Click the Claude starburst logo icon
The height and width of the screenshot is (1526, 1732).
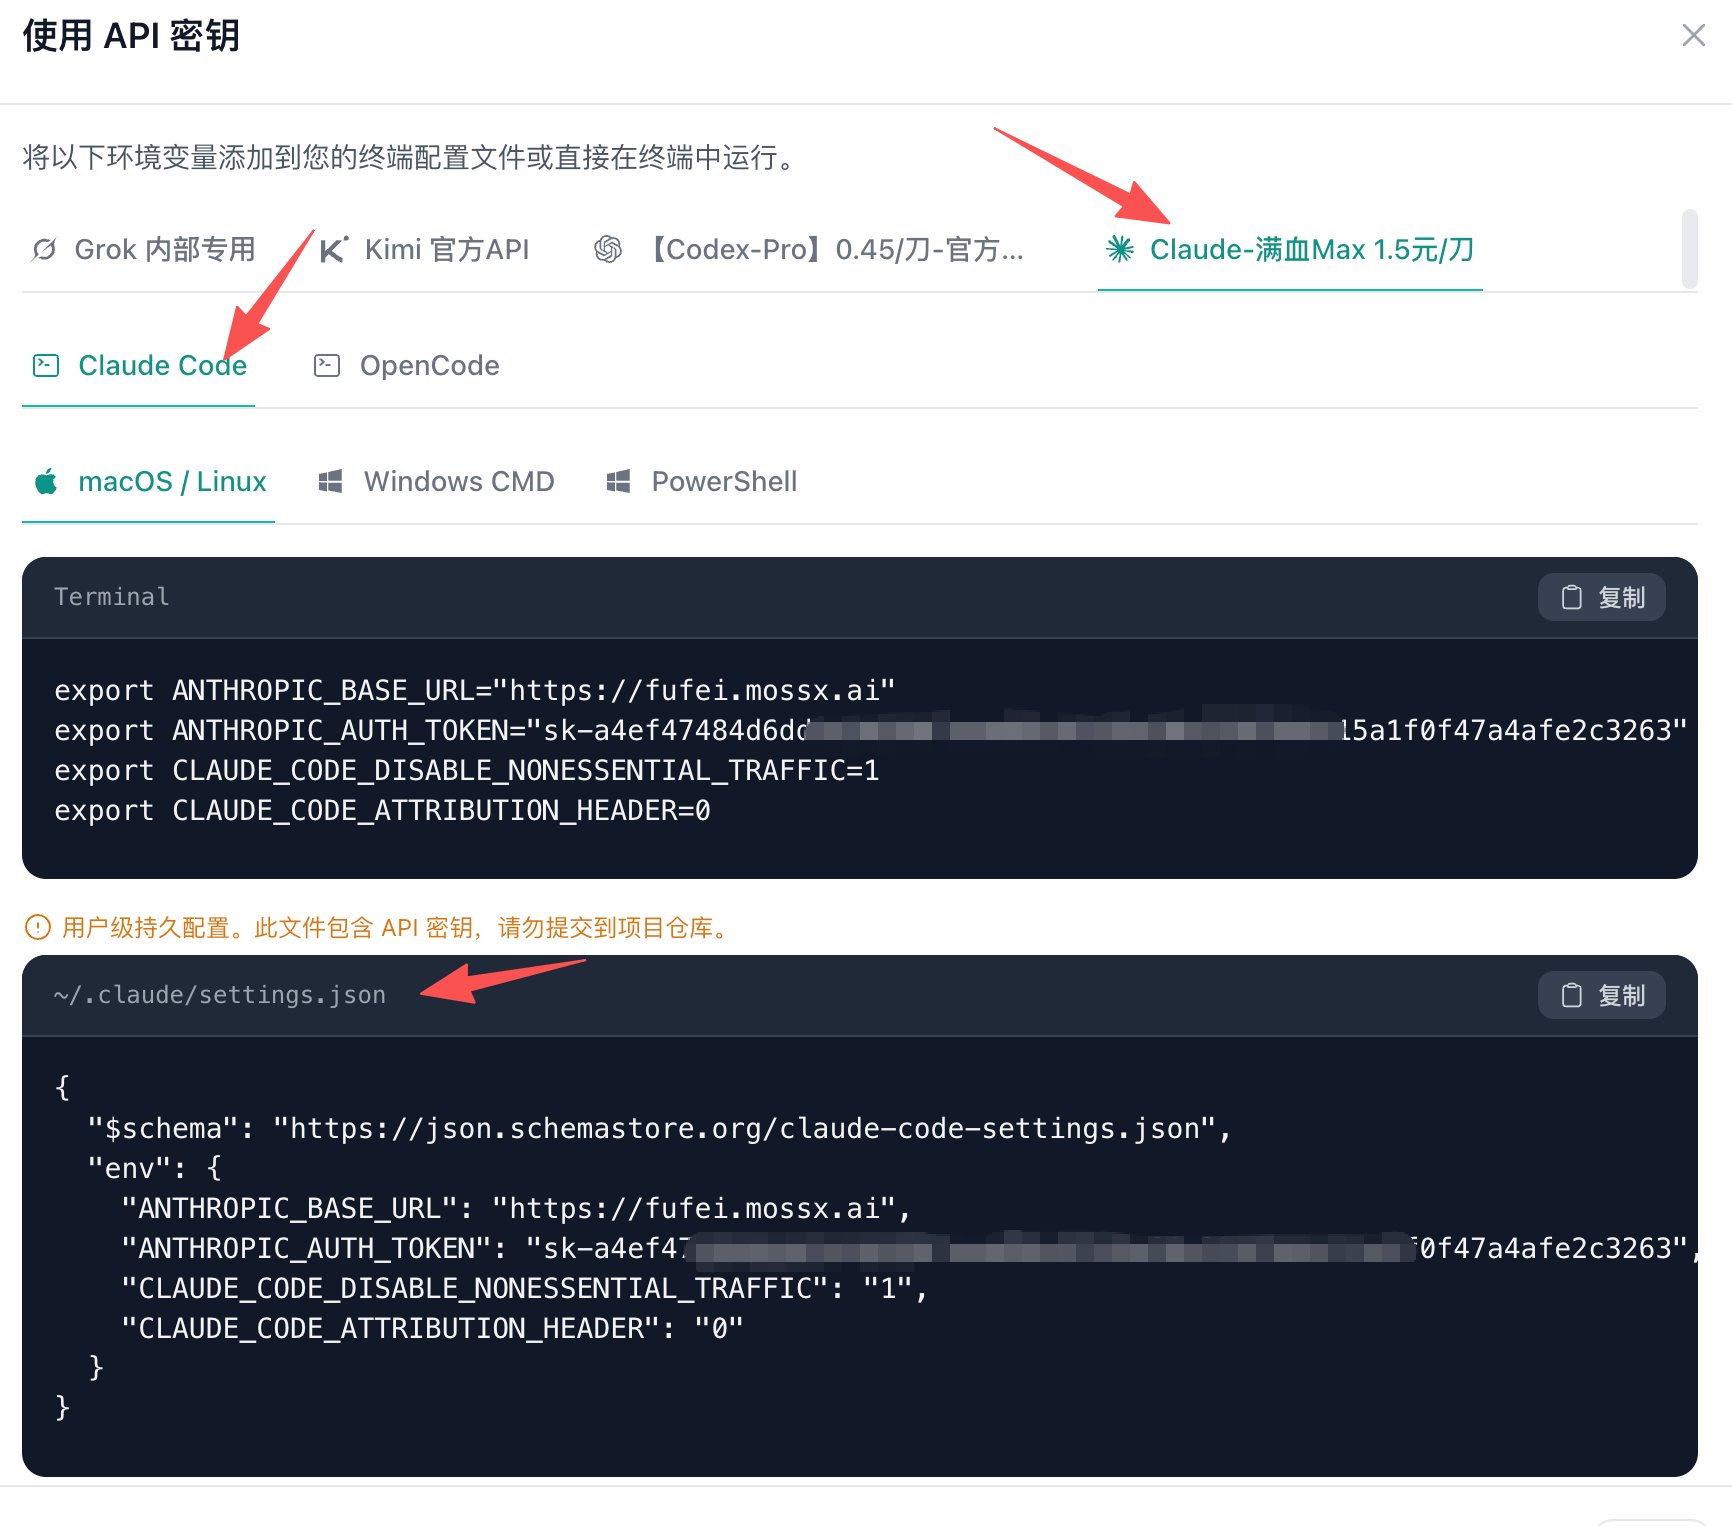tap(1120, 249)
